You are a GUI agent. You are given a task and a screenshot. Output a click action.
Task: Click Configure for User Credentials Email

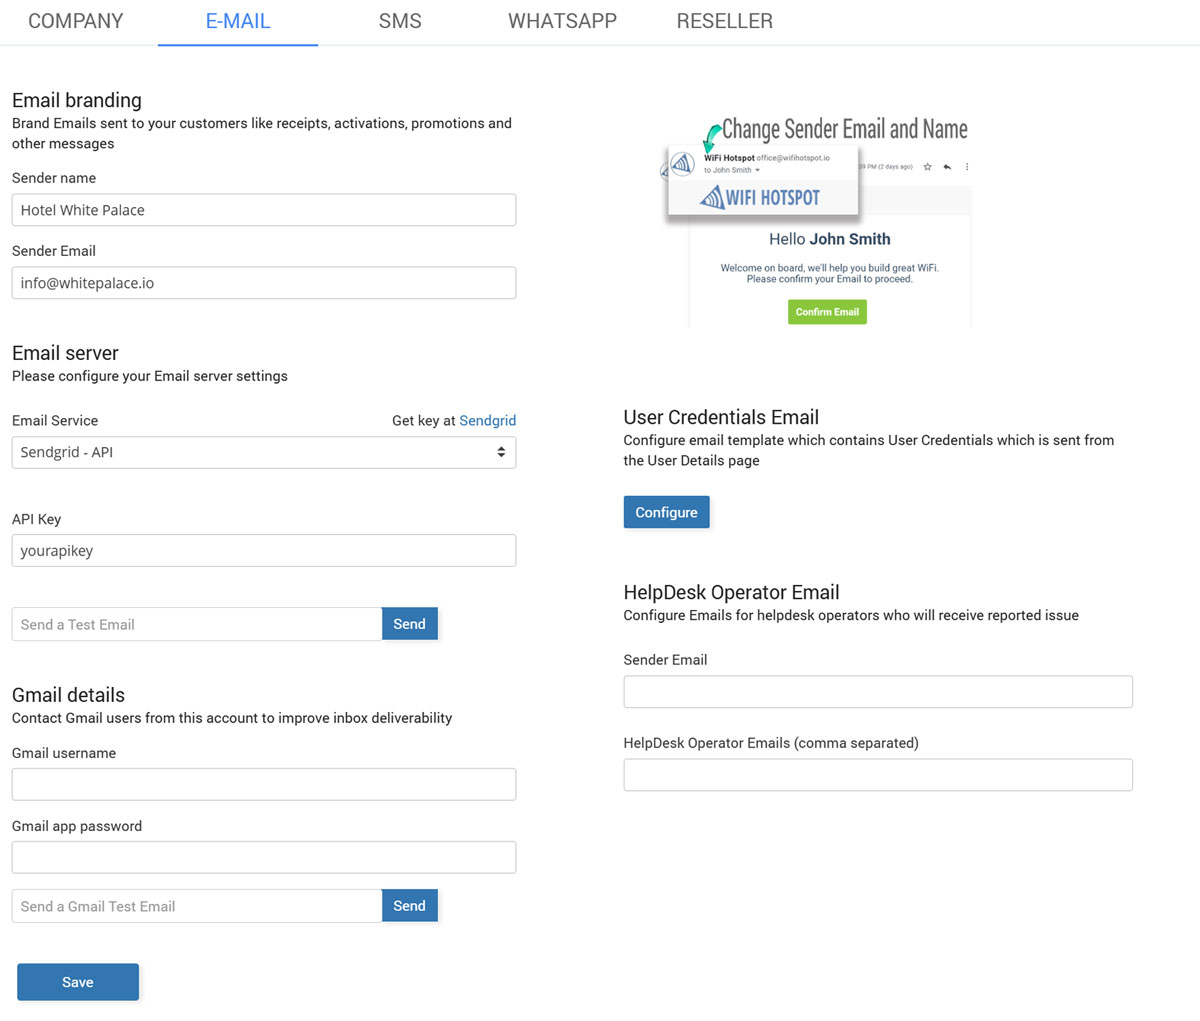pyautogui.click(x=666, y=512)
